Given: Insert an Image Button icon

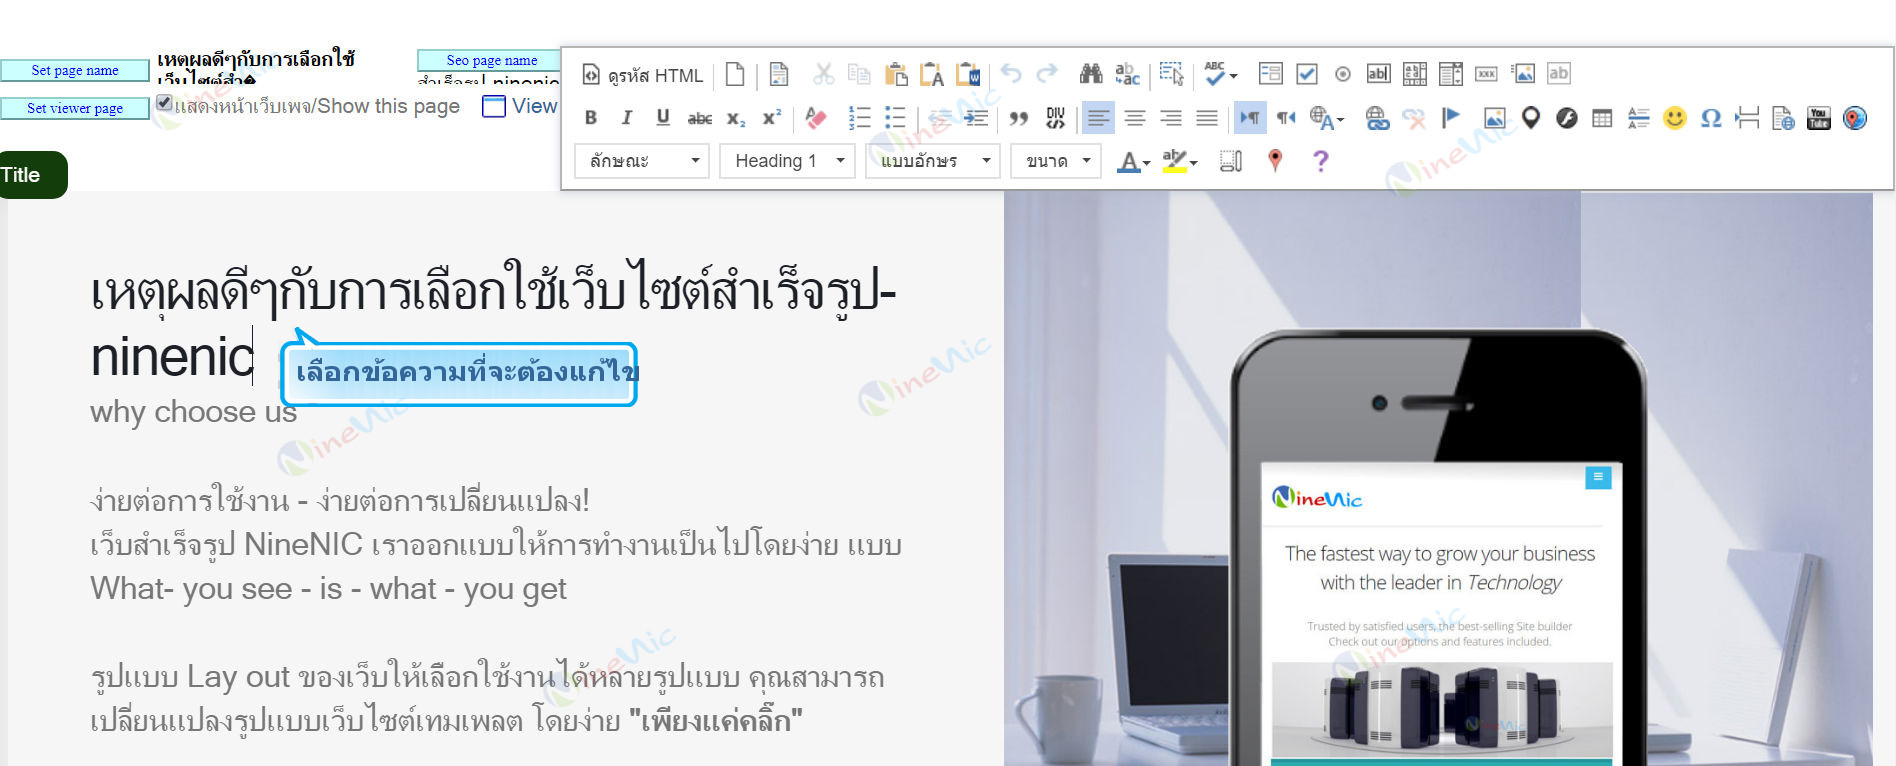Looking at the screenshot, I should coord(1523,74).
